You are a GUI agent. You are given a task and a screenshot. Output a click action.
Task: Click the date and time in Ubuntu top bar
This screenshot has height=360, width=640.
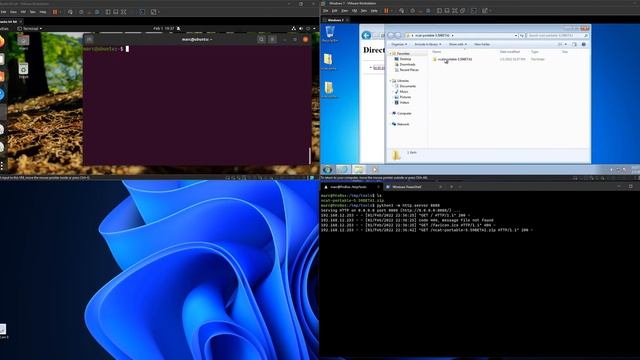164,29
